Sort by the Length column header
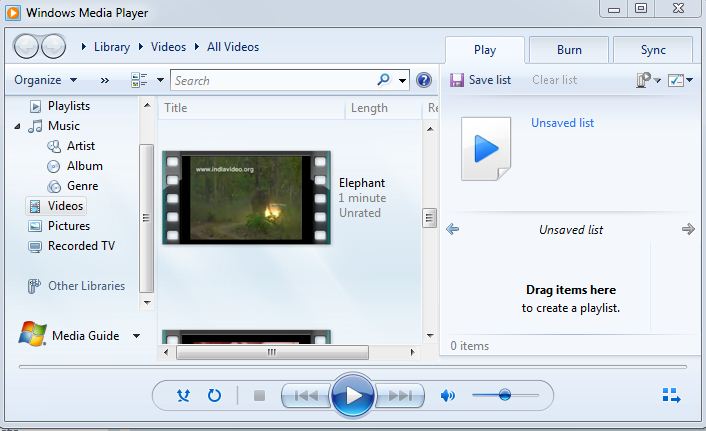 click(384, 108)
